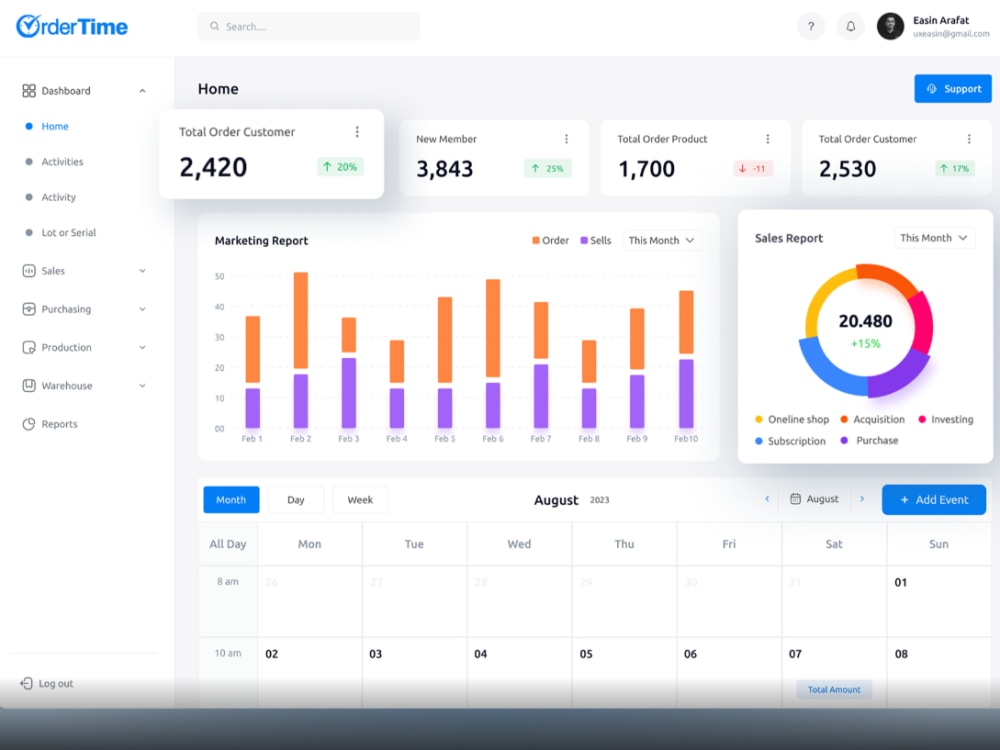Open three-dot menu on Total Order Product card
The height and width of the screenshot is (750, 1000).
point(768,138)
